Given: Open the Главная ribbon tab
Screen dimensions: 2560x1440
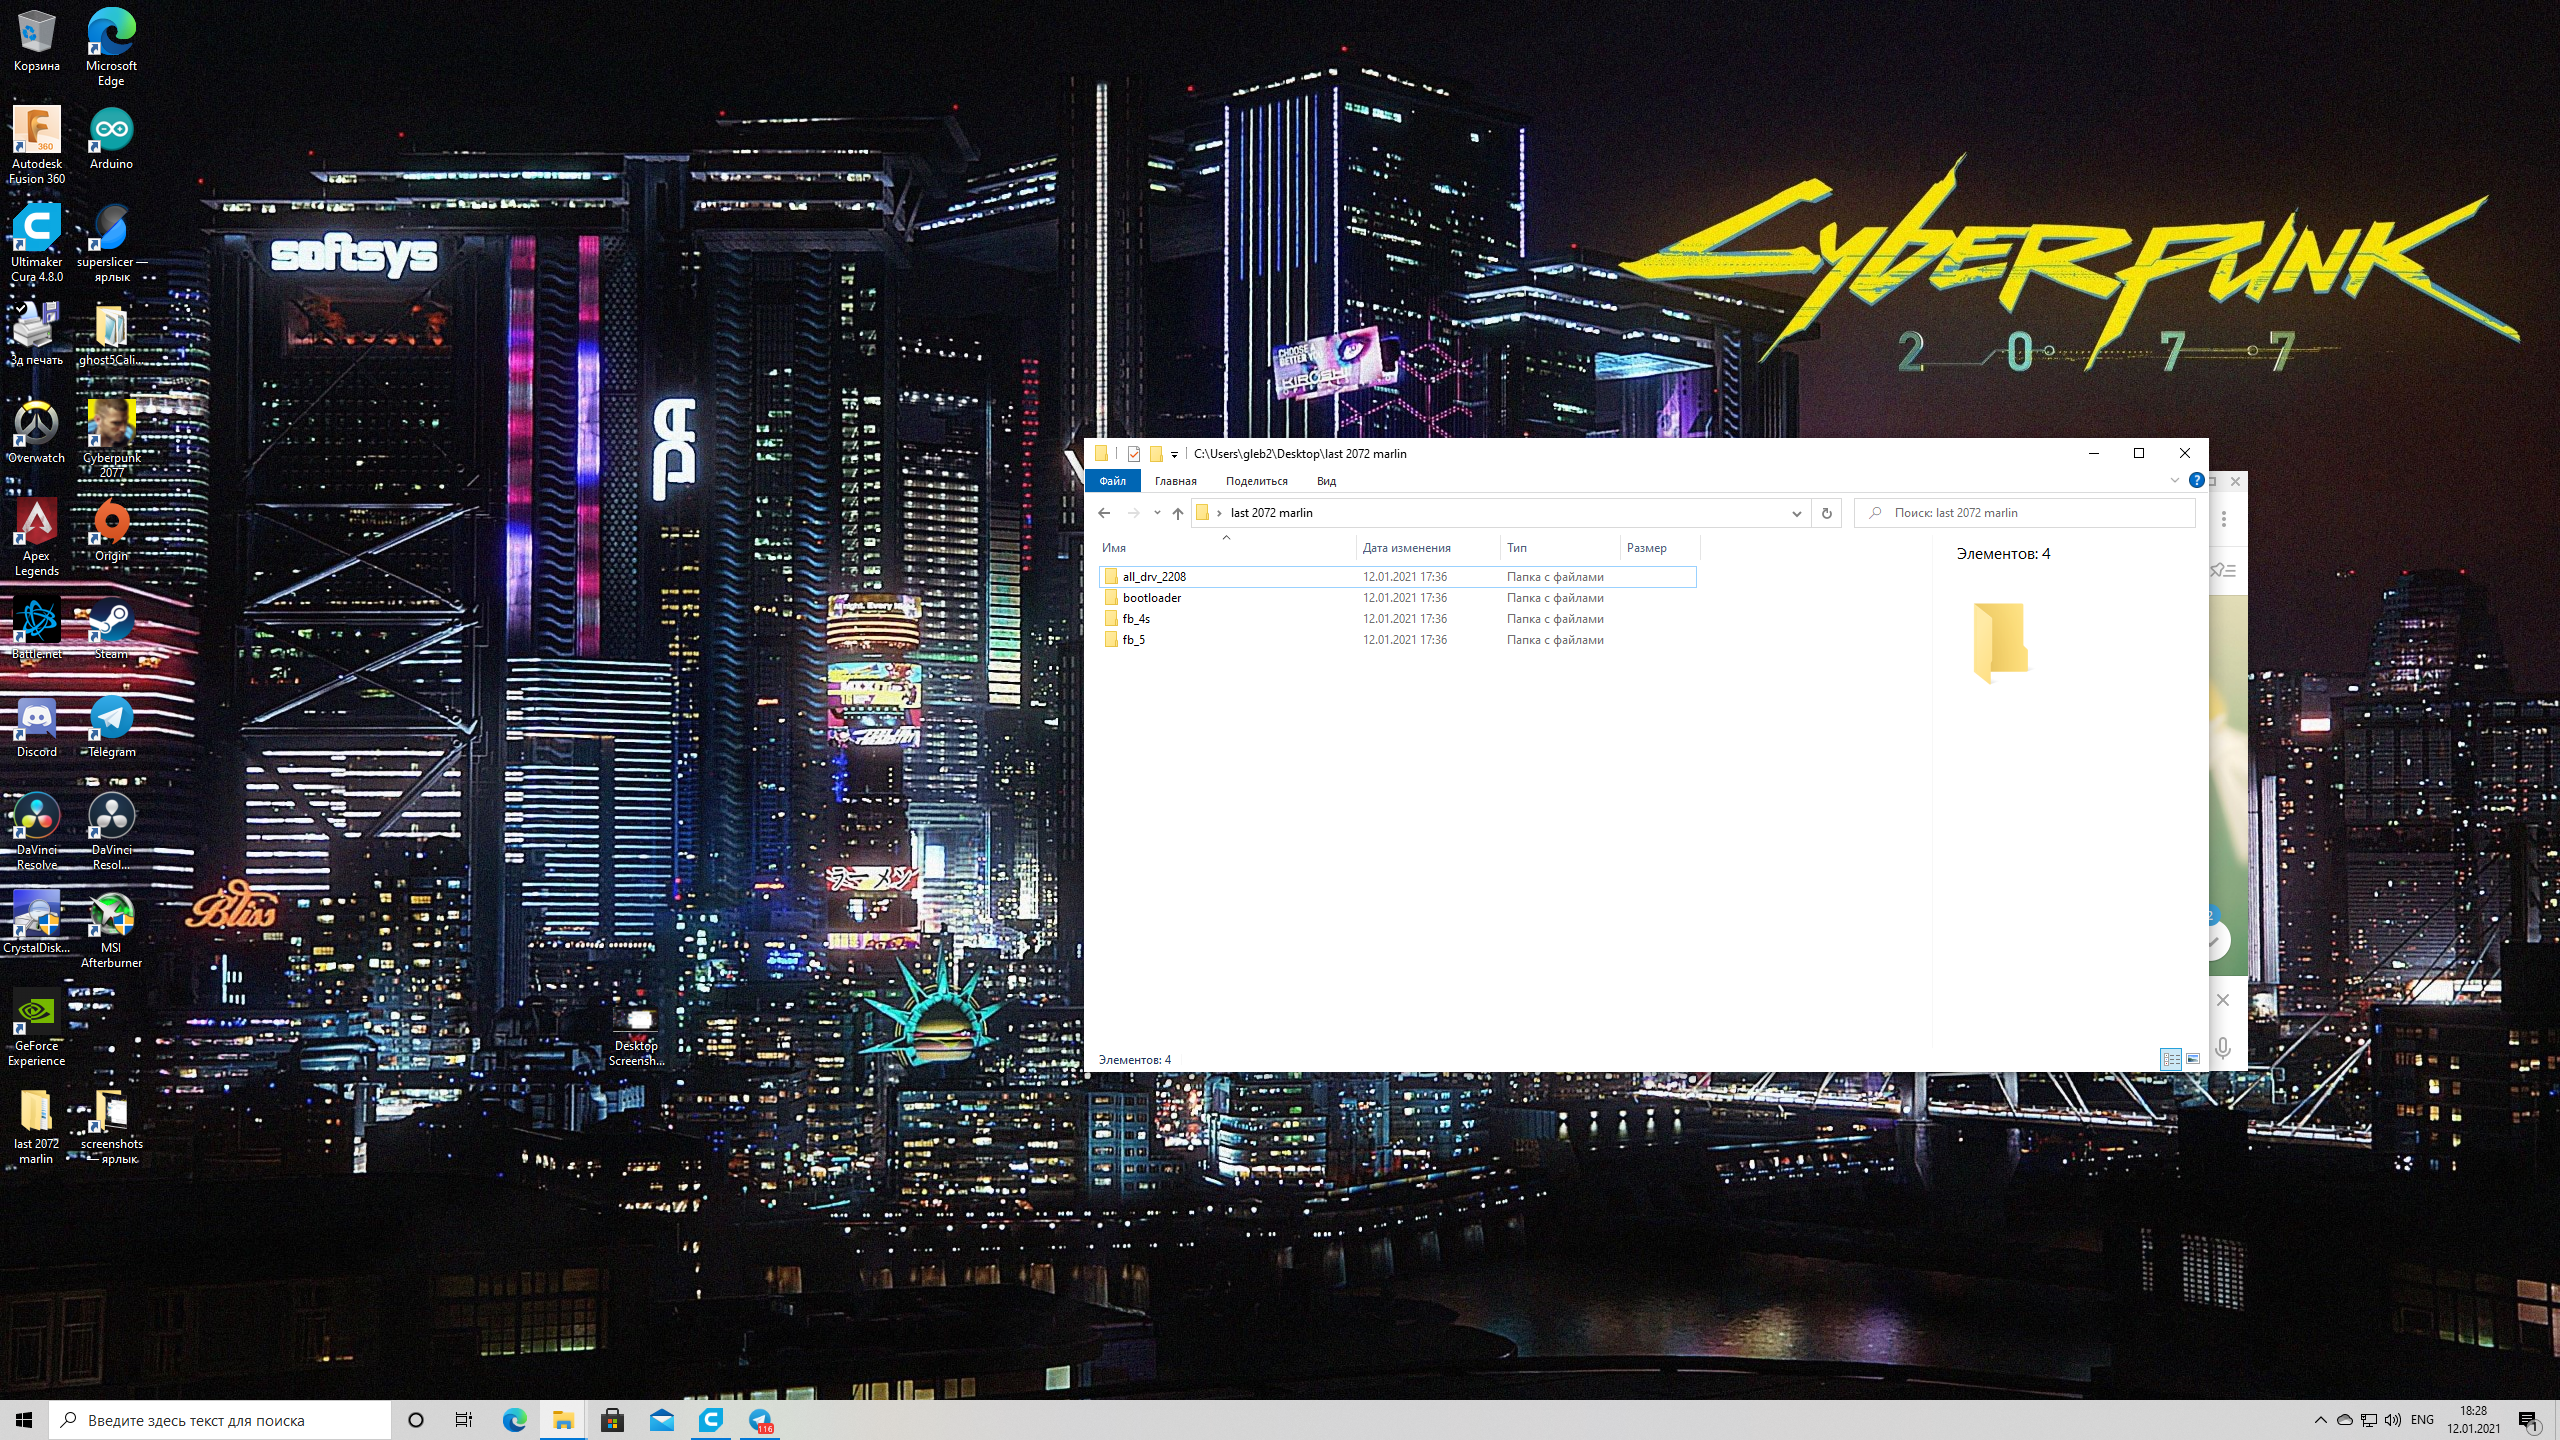Looking at the screenshot, I should coord(1175,481).
